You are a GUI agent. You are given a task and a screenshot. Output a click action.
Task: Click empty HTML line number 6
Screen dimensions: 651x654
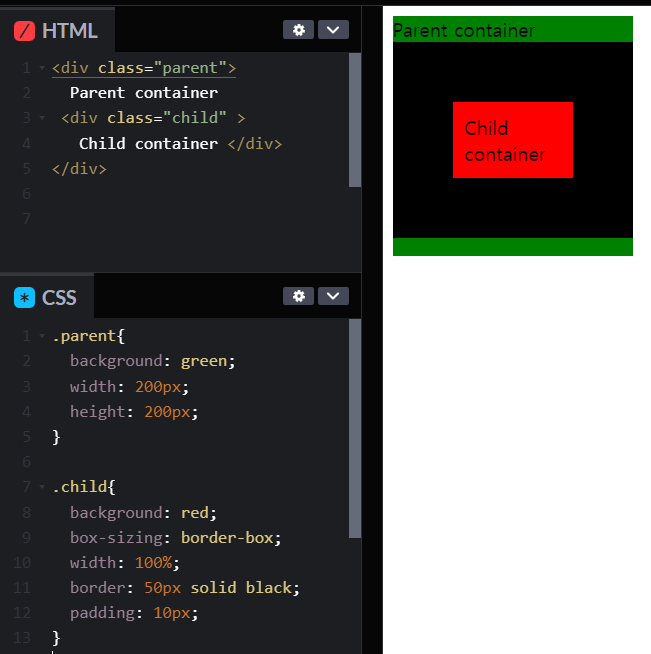[x=26, y=194]
